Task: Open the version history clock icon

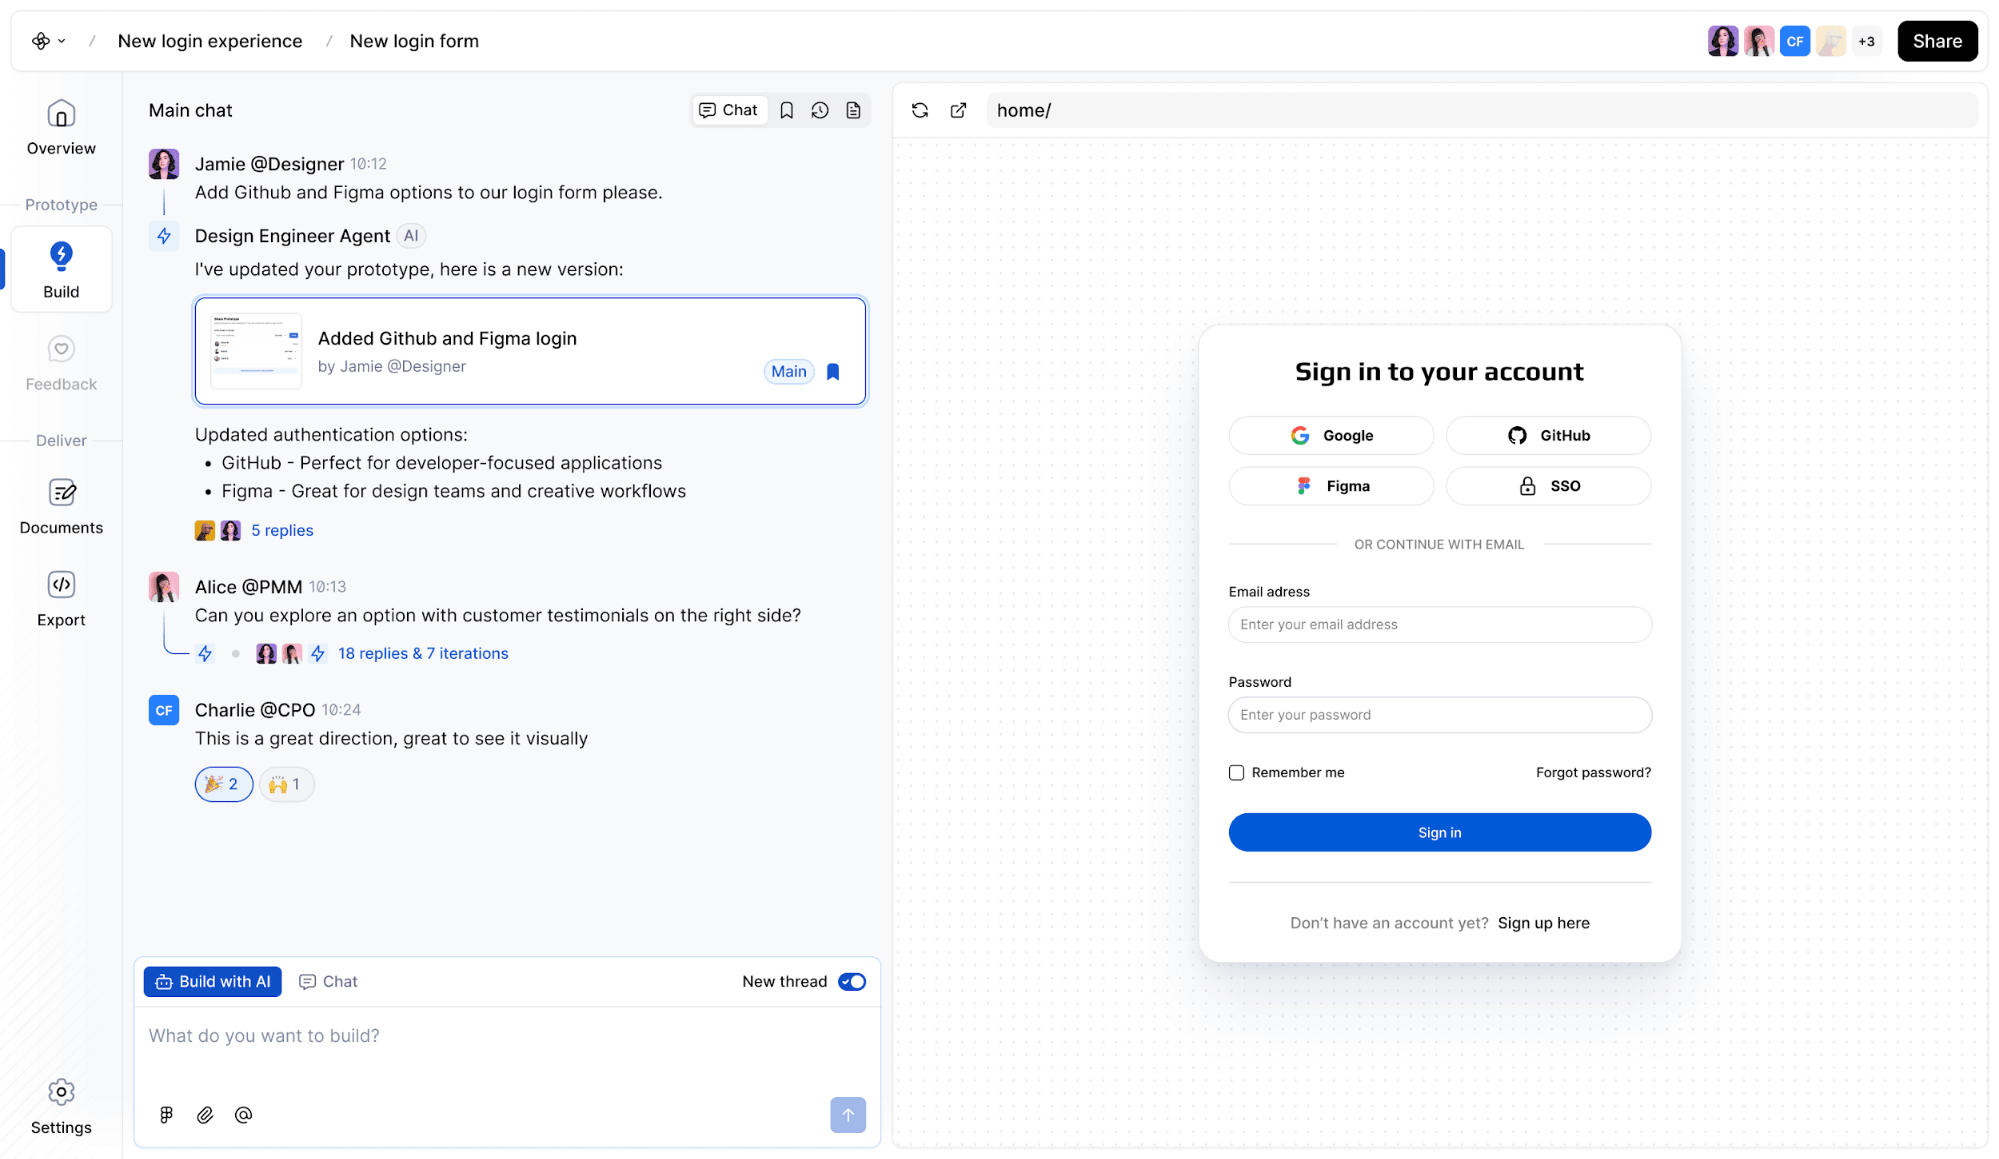Action: [820, 110]
